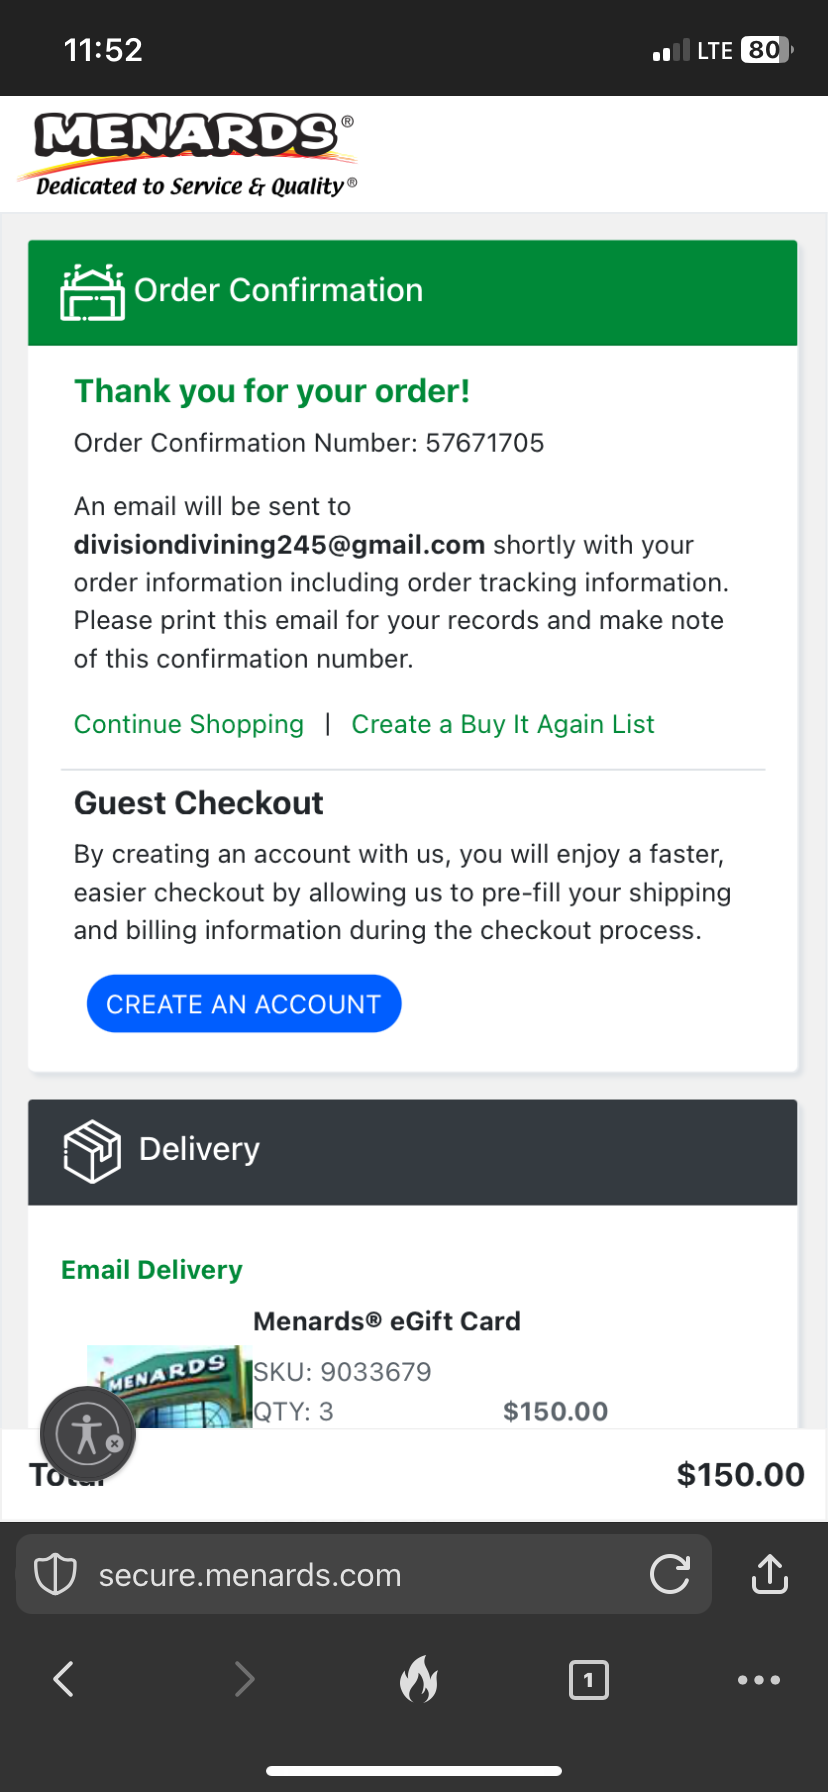
Task: Open Create a Buy It Again List
Action: point(503,724)
